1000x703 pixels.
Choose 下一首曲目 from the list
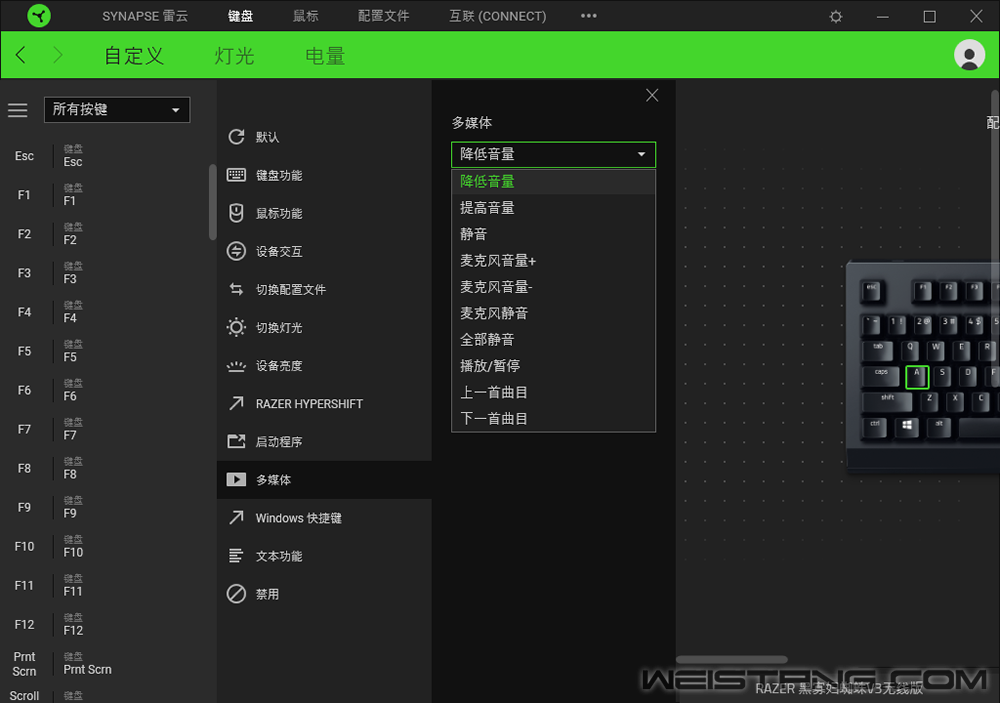(x=553, y=418)
